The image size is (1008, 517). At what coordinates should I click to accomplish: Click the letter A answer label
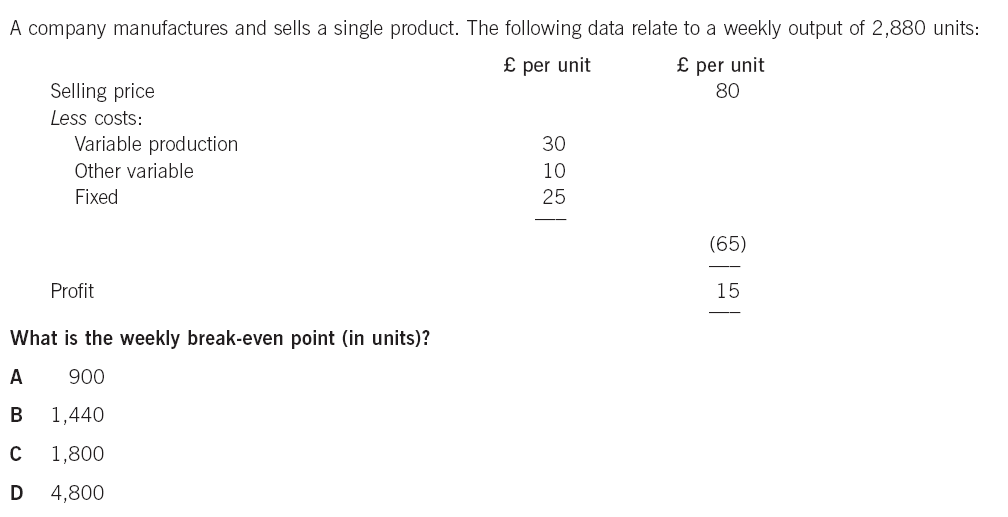point(17,377)
